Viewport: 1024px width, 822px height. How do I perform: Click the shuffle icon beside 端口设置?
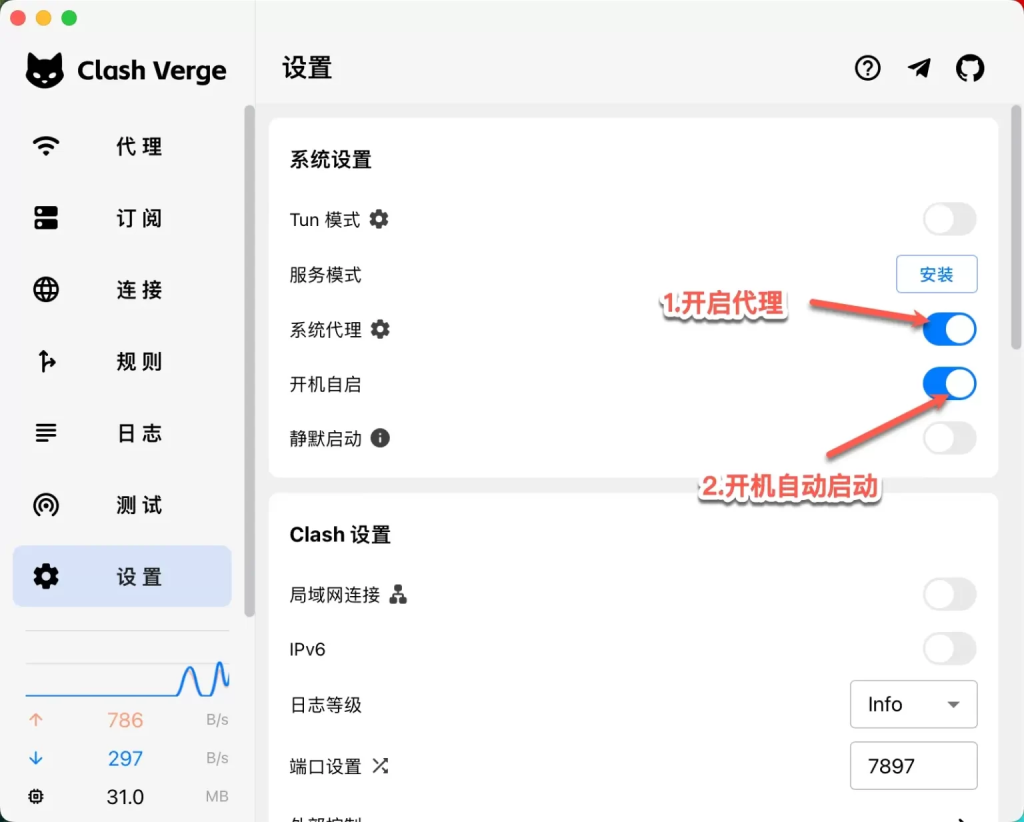point(380,766)
